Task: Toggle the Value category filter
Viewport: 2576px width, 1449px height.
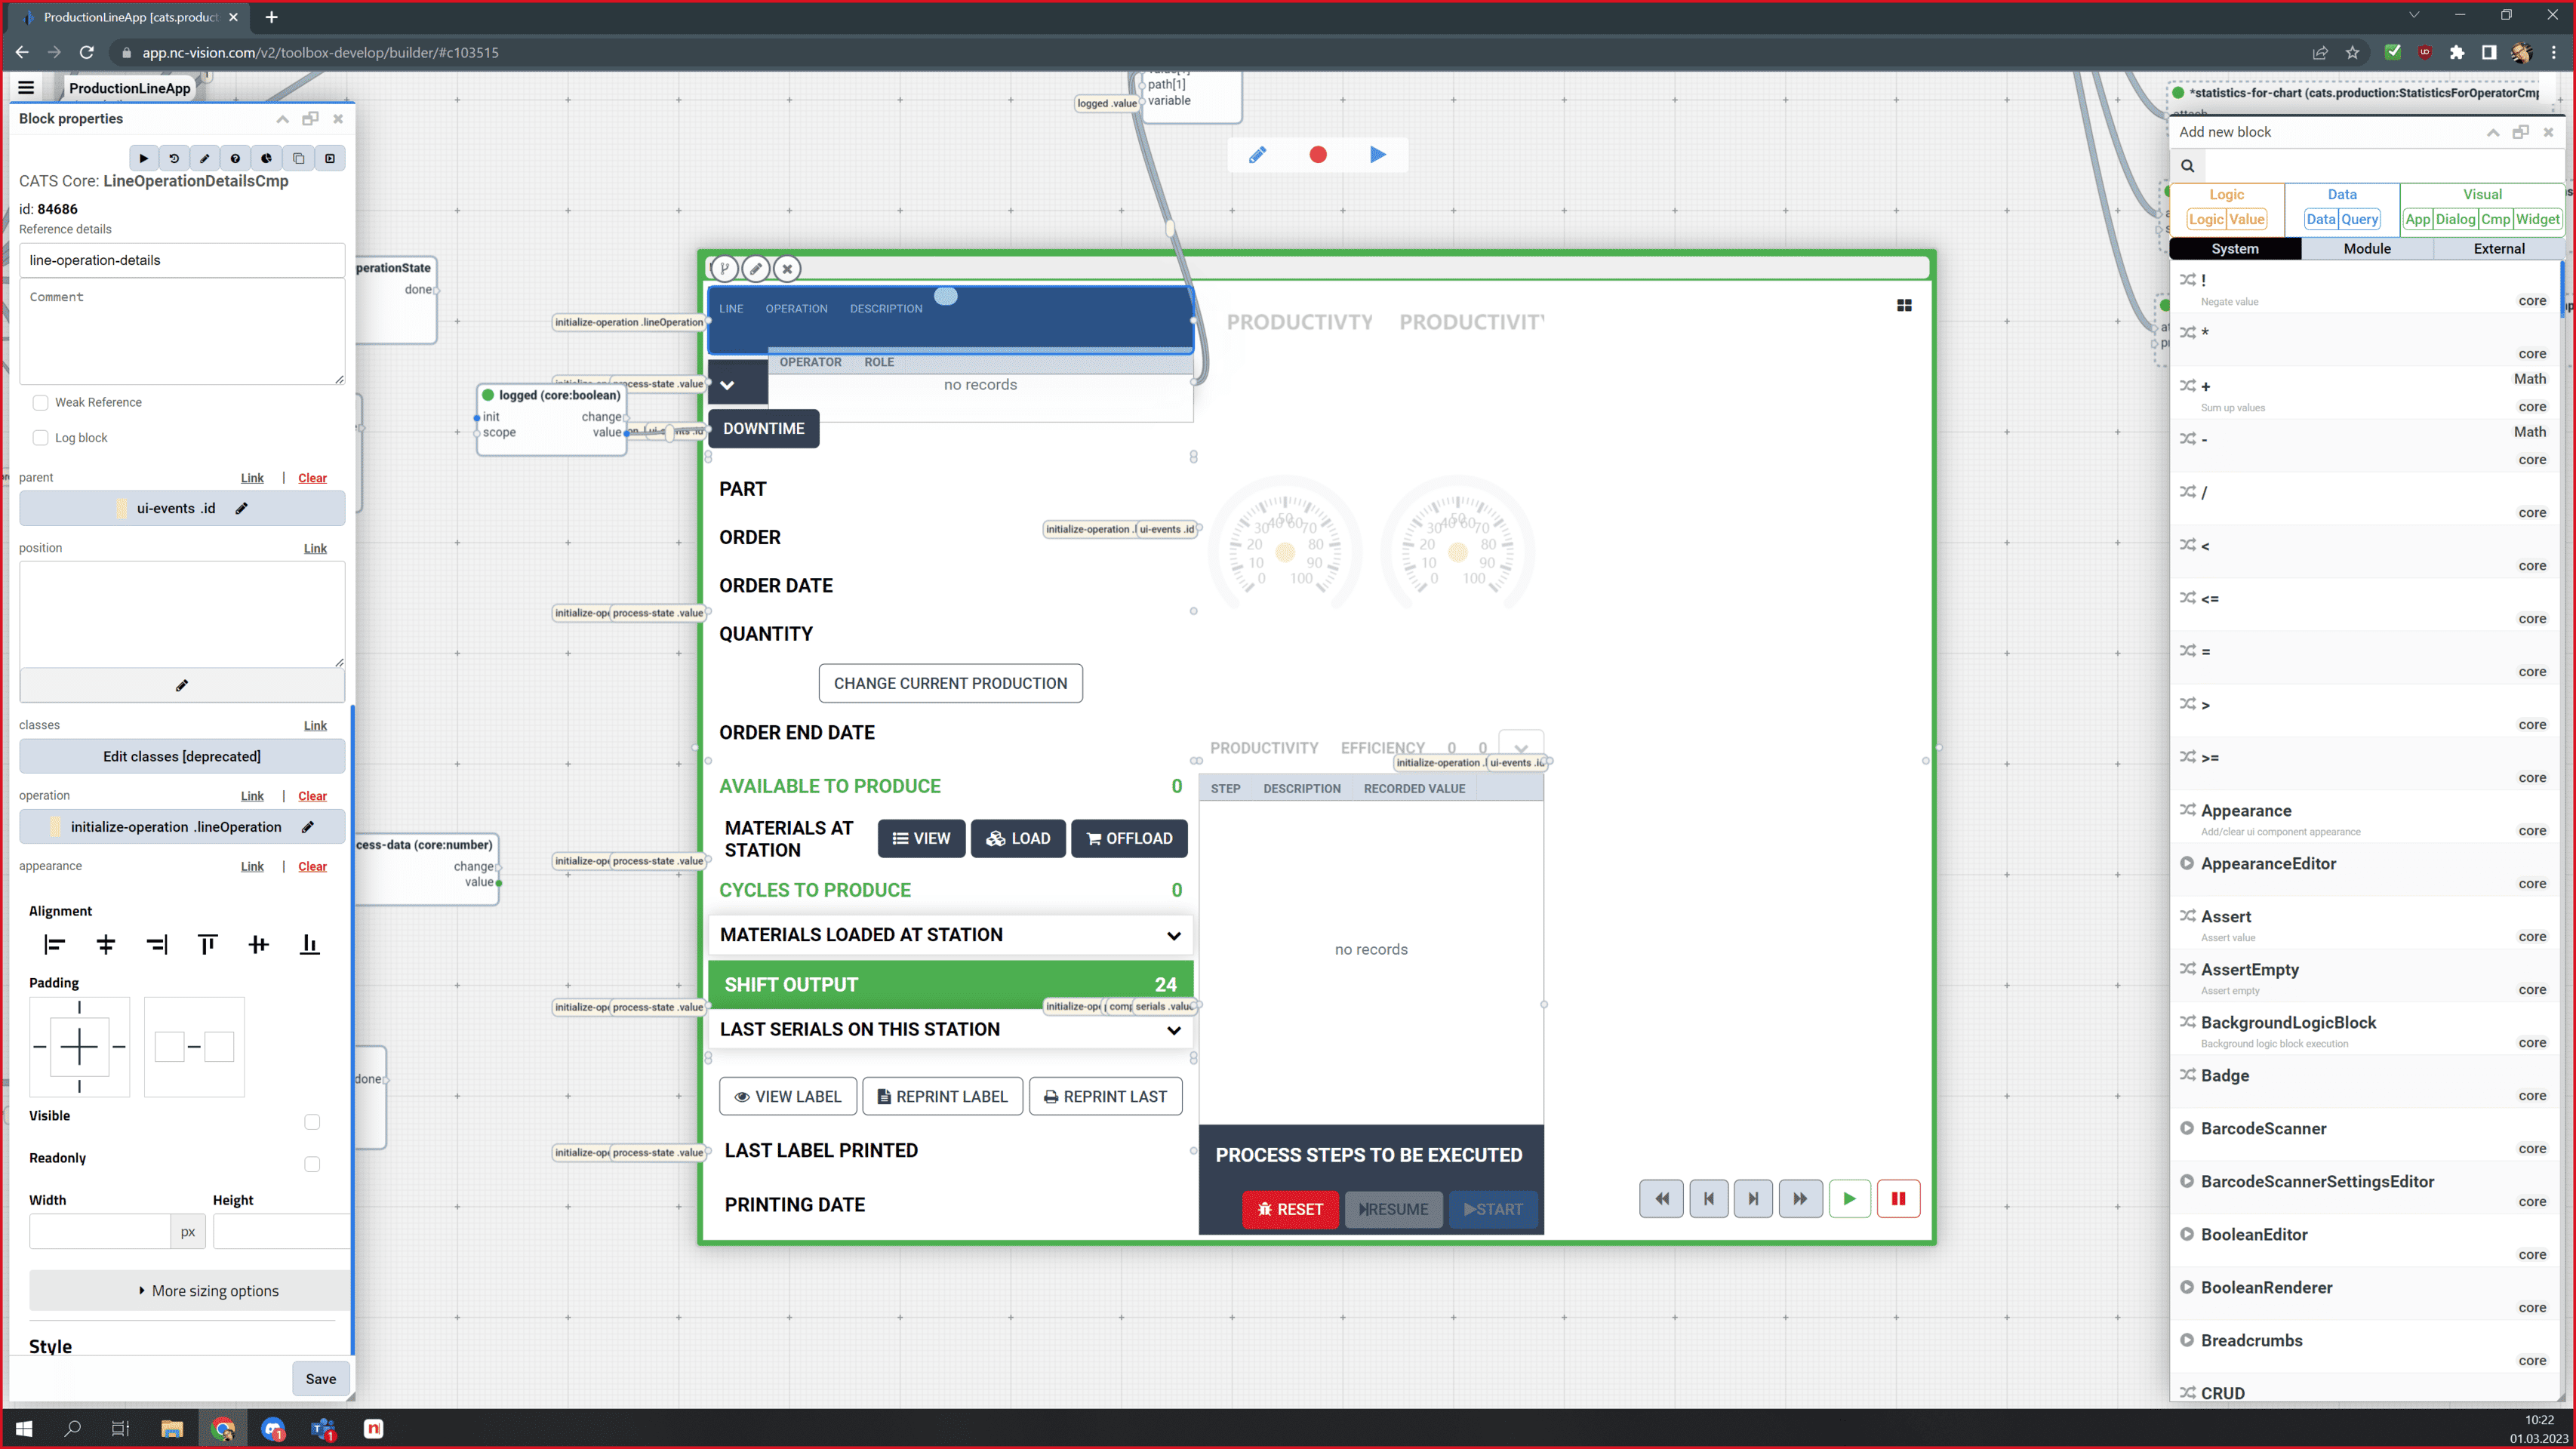Action: click(2247, 219)
